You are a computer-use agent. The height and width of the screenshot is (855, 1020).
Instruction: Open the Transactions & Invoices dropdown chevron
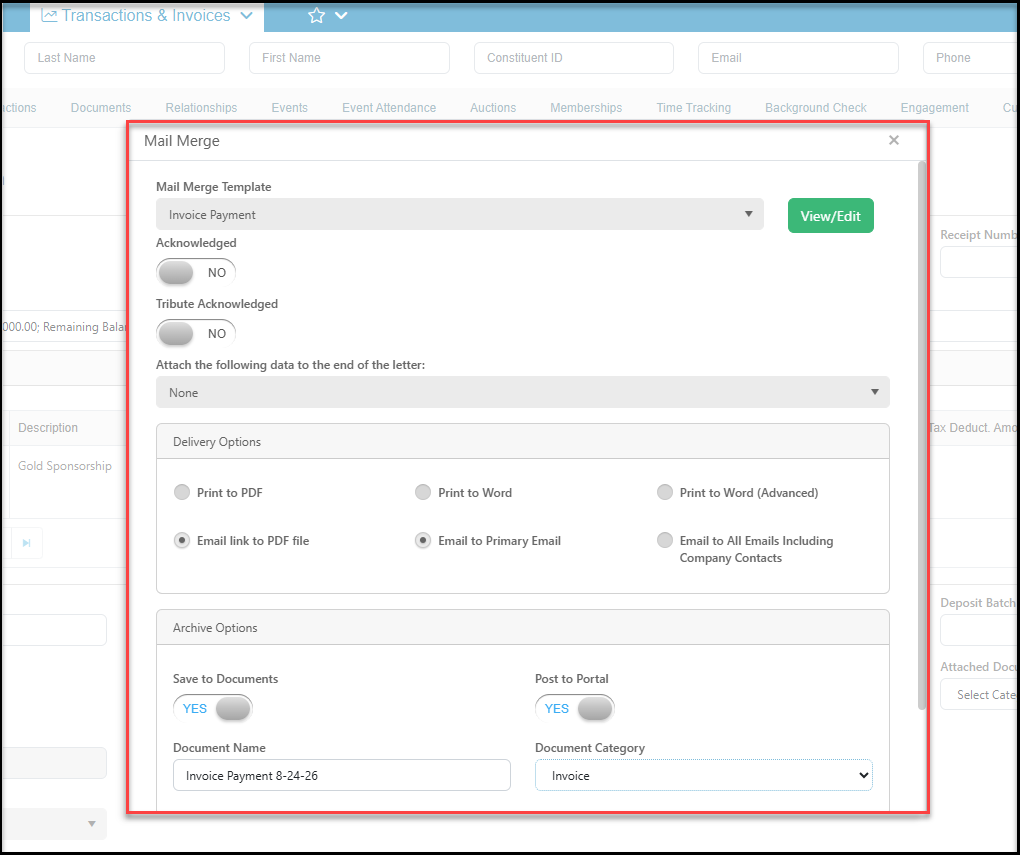247,16
